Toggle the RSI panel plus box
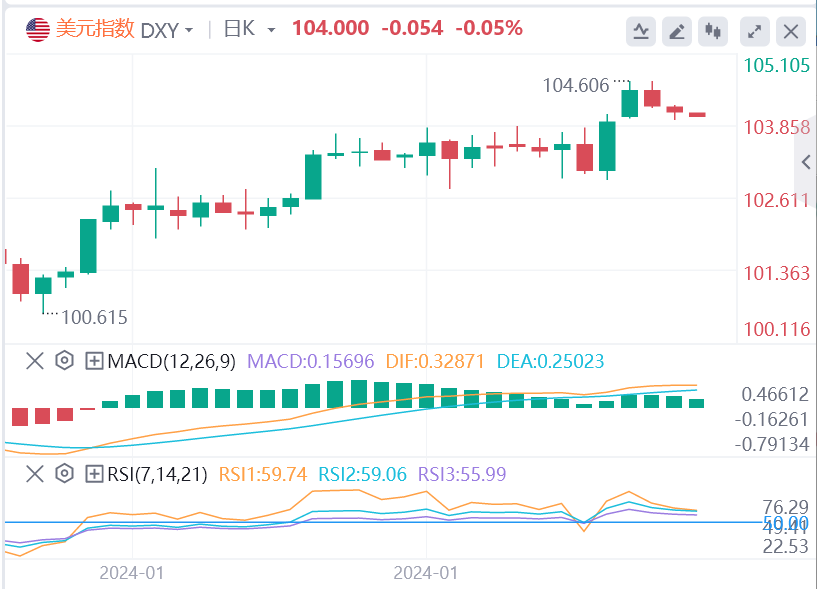 click(x=95, y=473)
